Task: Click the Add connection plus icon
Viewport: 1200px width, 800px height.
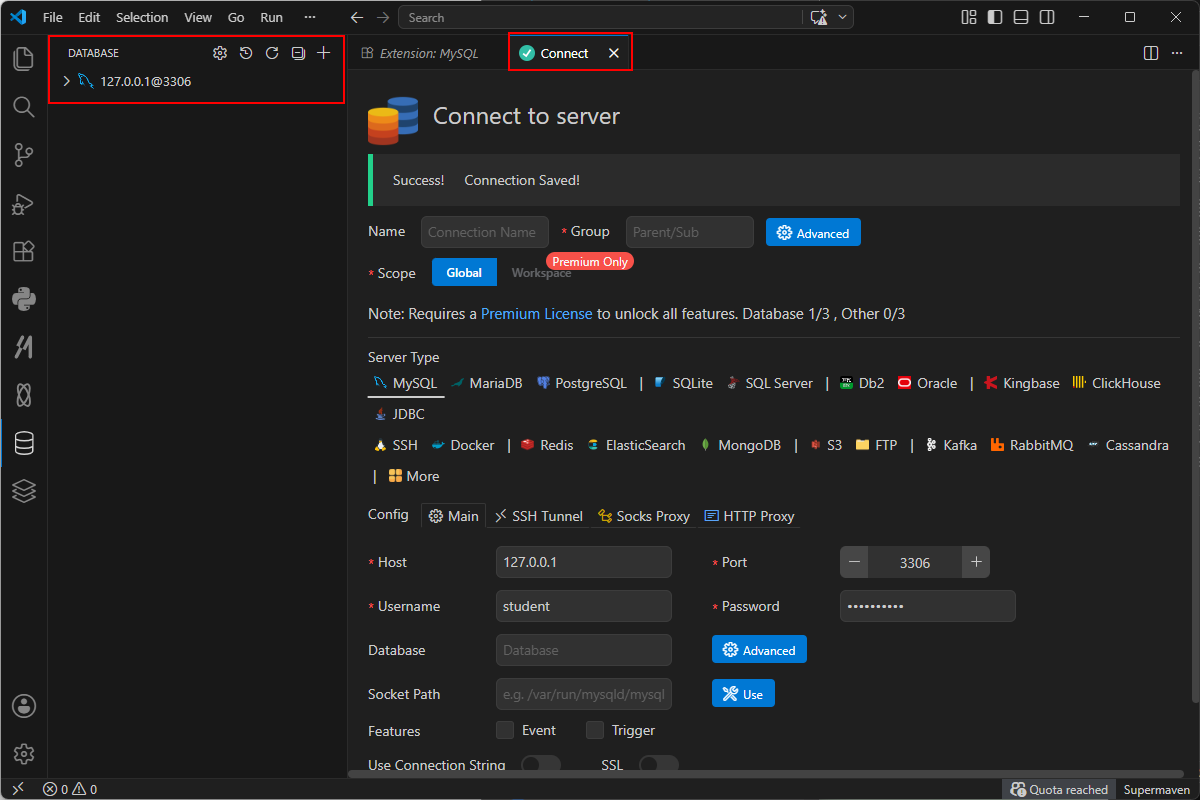Action: pos(324,53)
